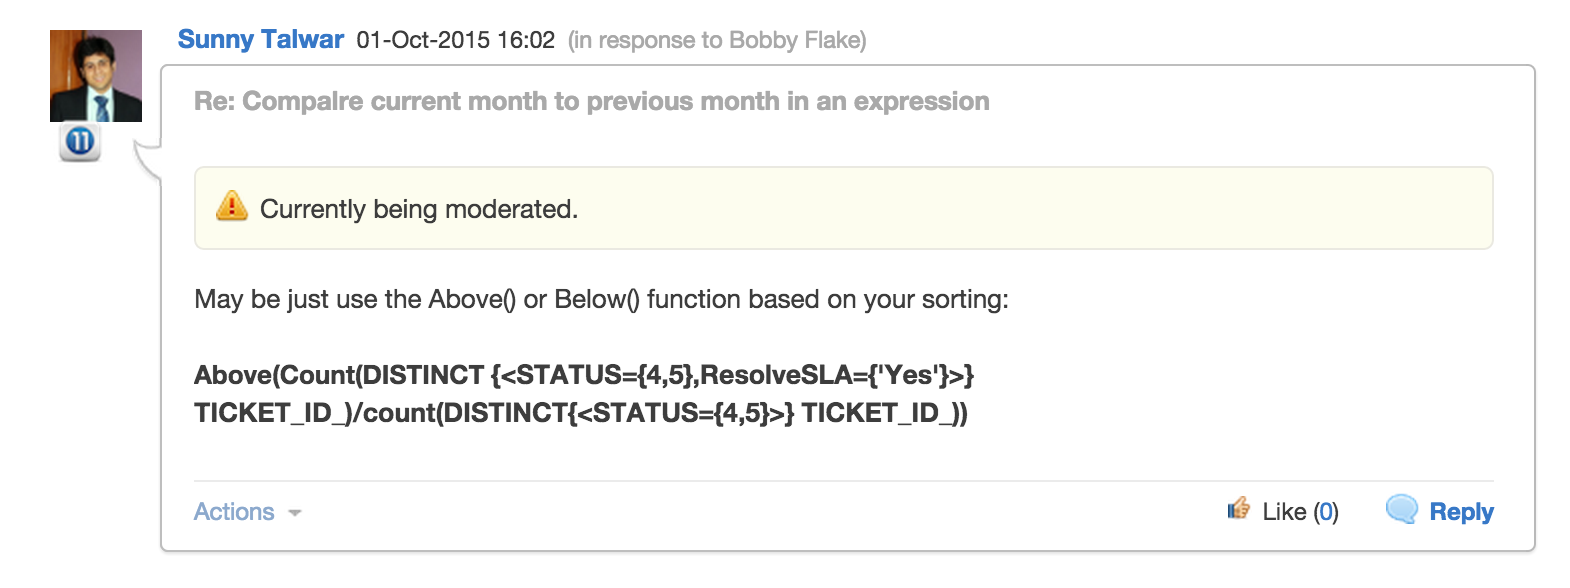Expand the Actions dropdown arrow

click(x=295, y=513)
